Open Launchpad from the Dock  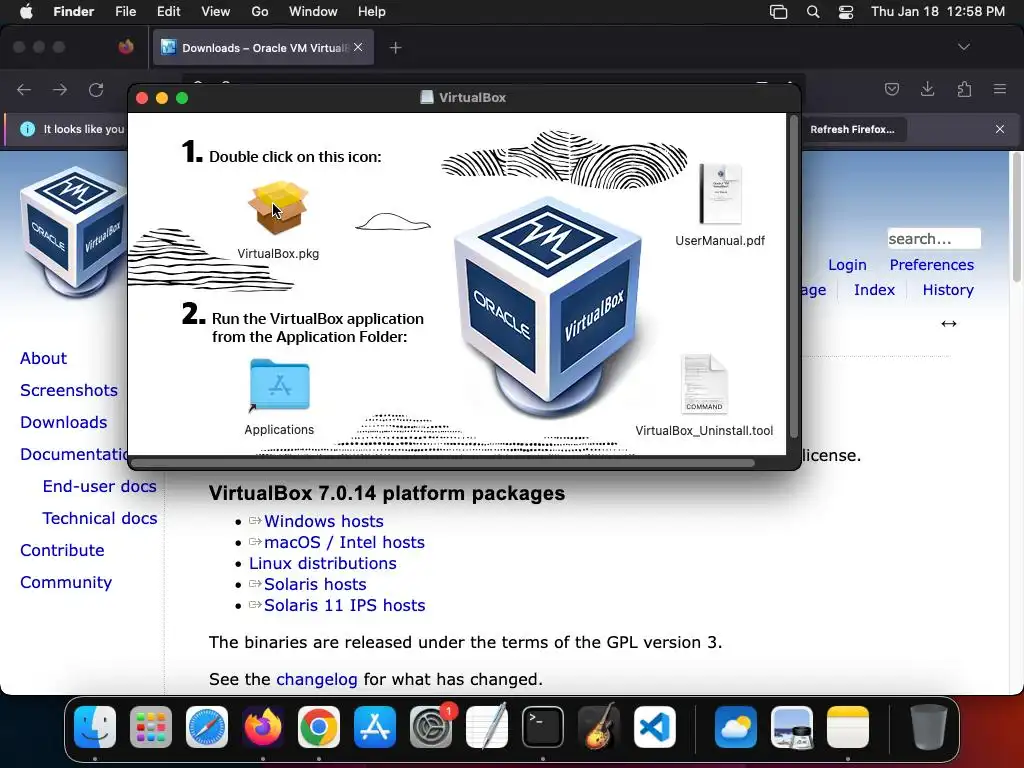click(x=151, y=727)
